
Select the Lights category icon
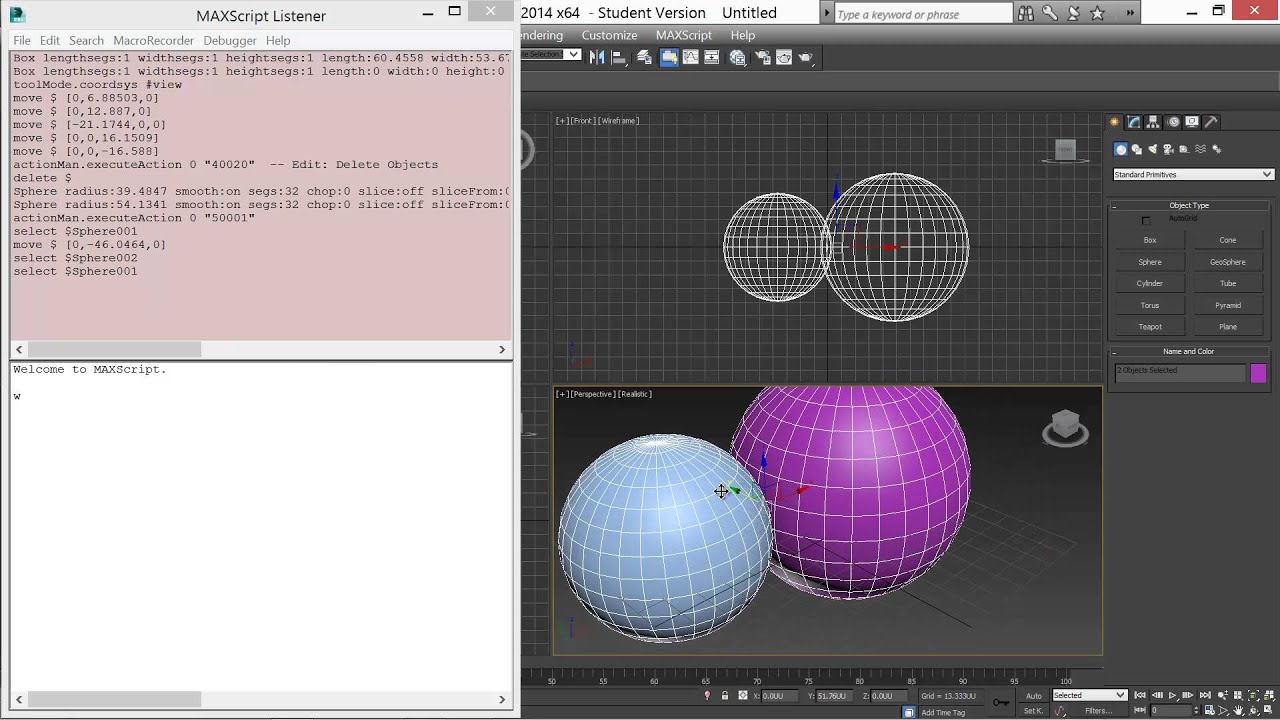tap(1153, 149)
